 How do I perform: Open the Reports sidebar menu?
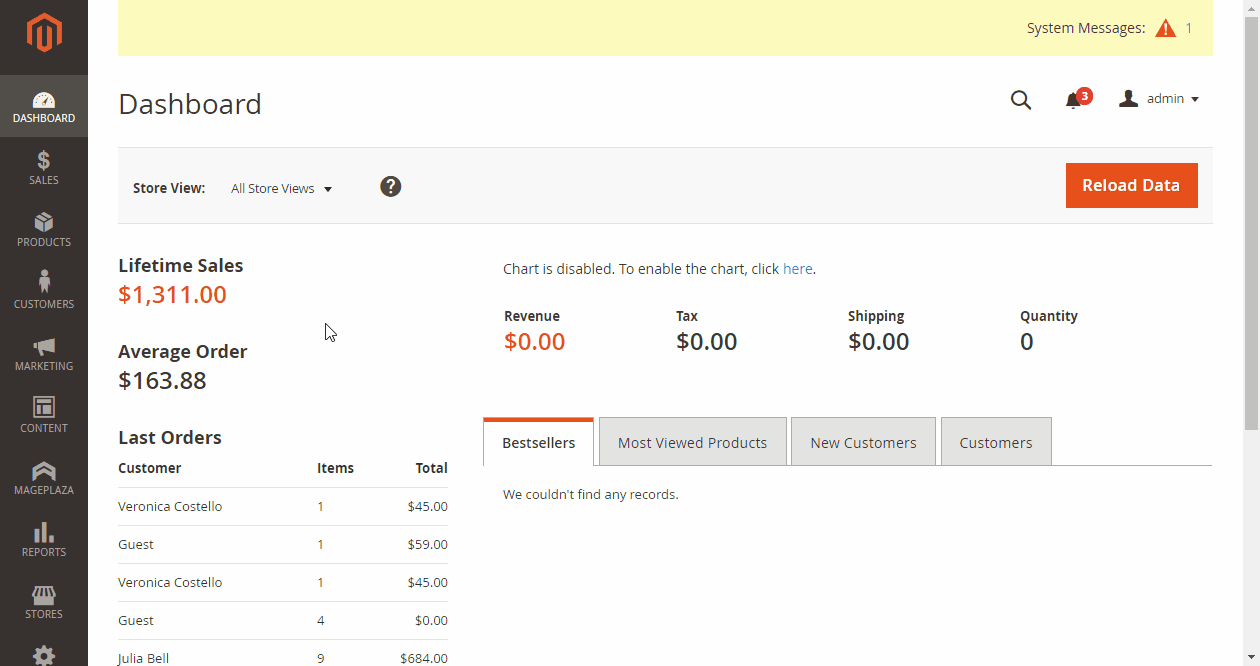pos(44,540)
